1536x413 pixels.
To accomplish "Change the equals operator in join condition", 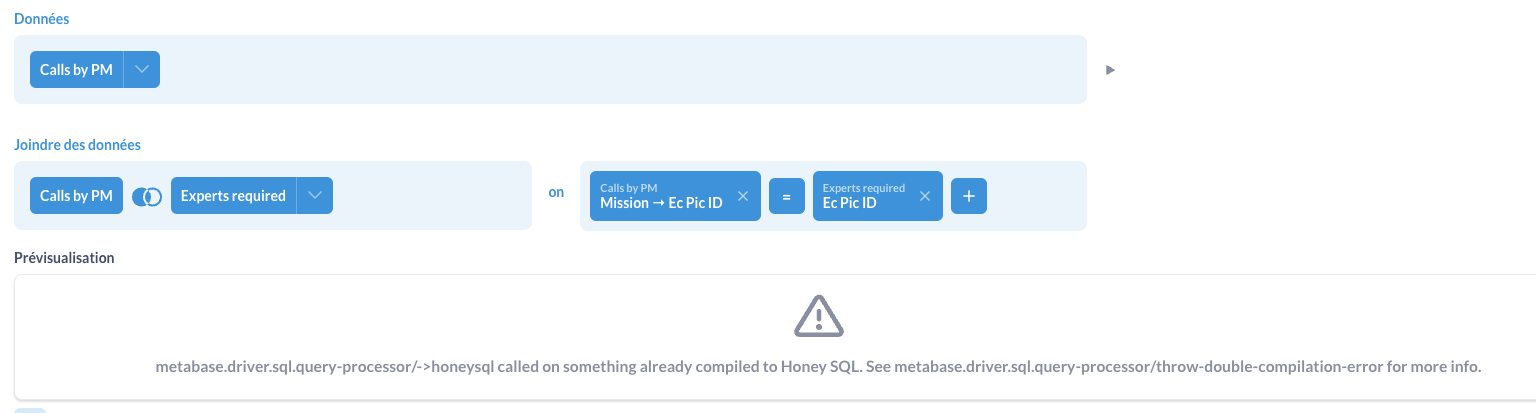I will coord(787,196).
